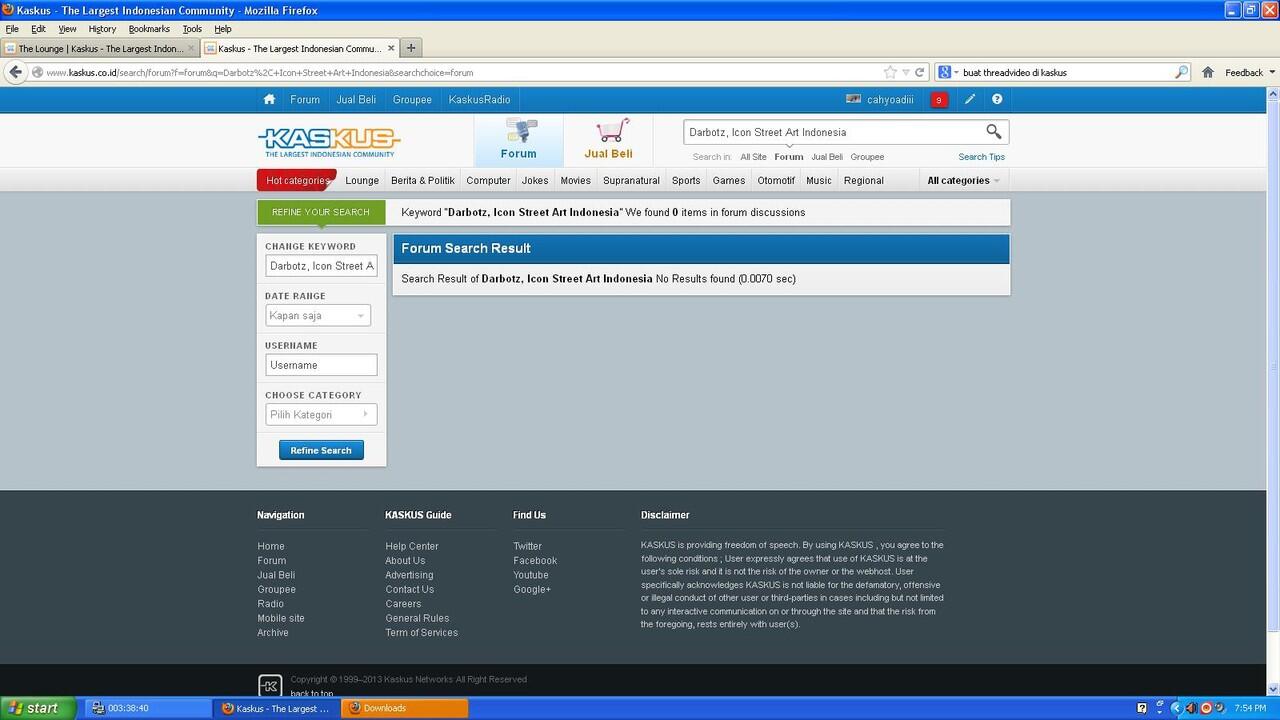Open the File menu
Screen dimensions: 1280x720
(x=12, y=29)
